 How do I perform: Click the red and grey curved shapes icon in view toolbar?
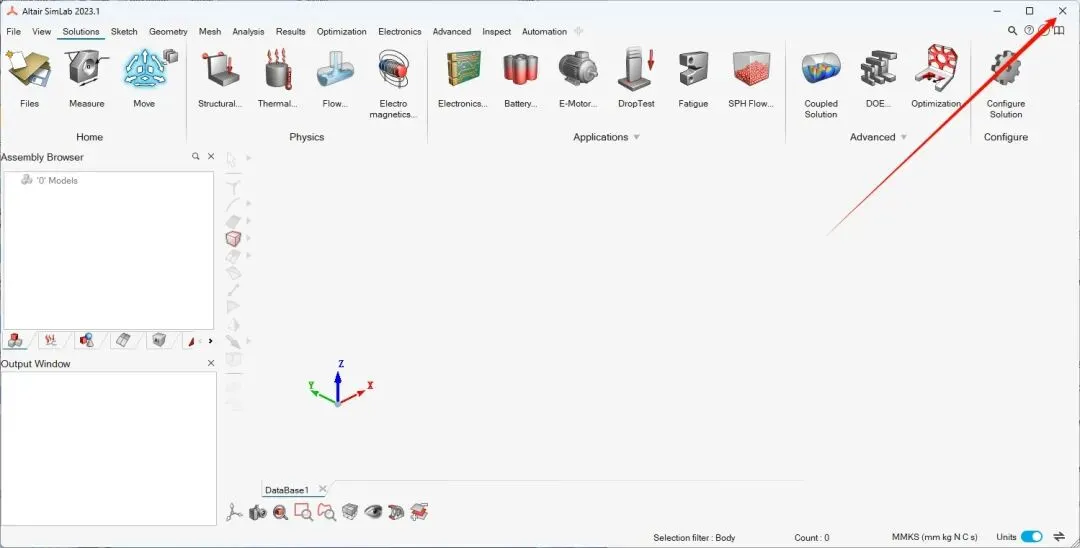(x=396, y=512)
